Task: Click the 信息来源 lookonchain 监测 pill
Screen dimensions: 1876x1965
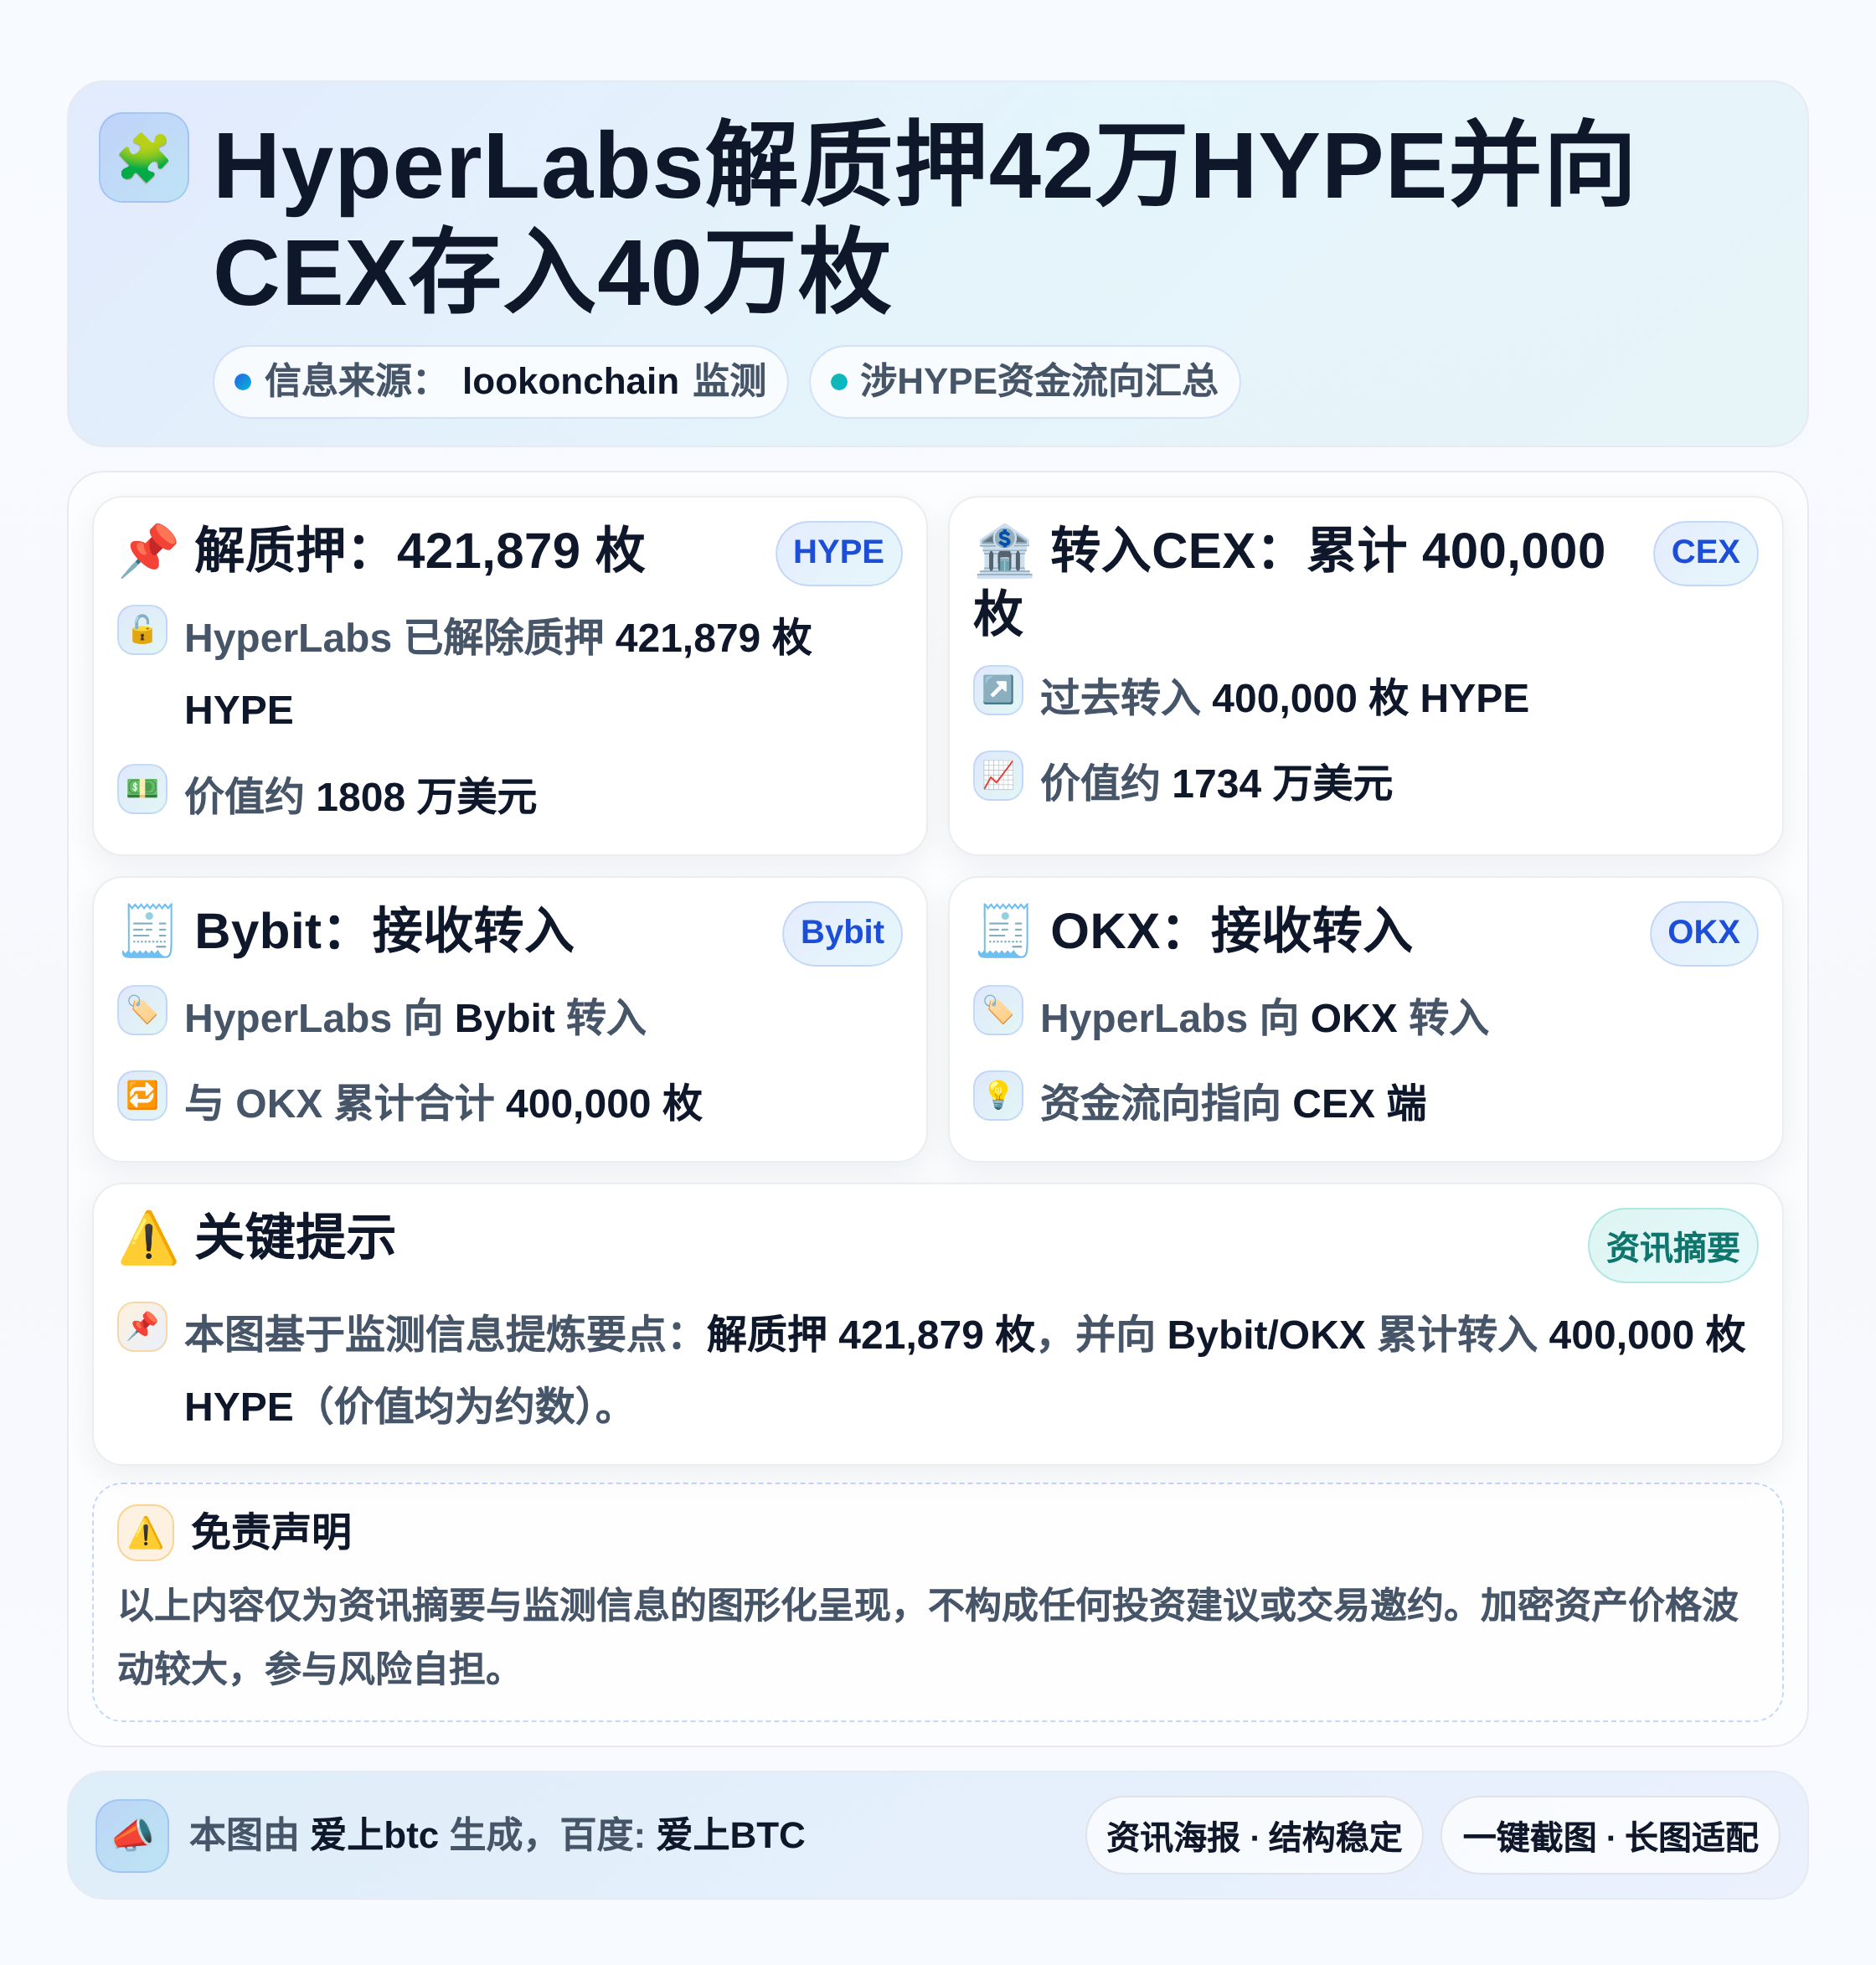Action: click(x=500, y=381)
